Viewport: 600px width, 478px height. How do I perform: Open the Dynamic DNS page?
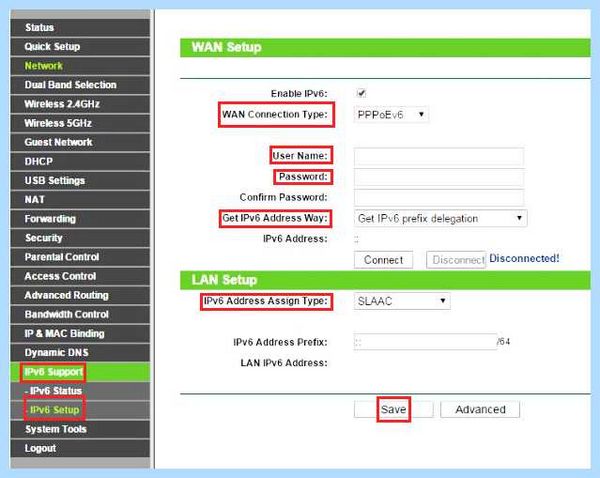click(x=80, y=353)
